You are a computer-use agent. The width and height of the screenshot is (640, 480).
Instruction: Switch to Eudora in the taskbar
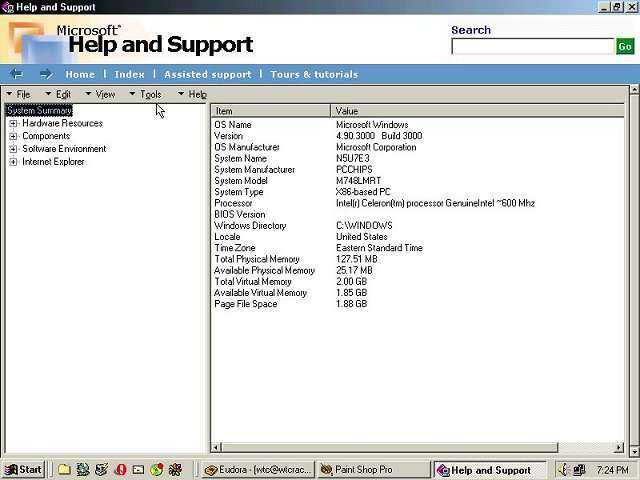[x=258, y=469]
